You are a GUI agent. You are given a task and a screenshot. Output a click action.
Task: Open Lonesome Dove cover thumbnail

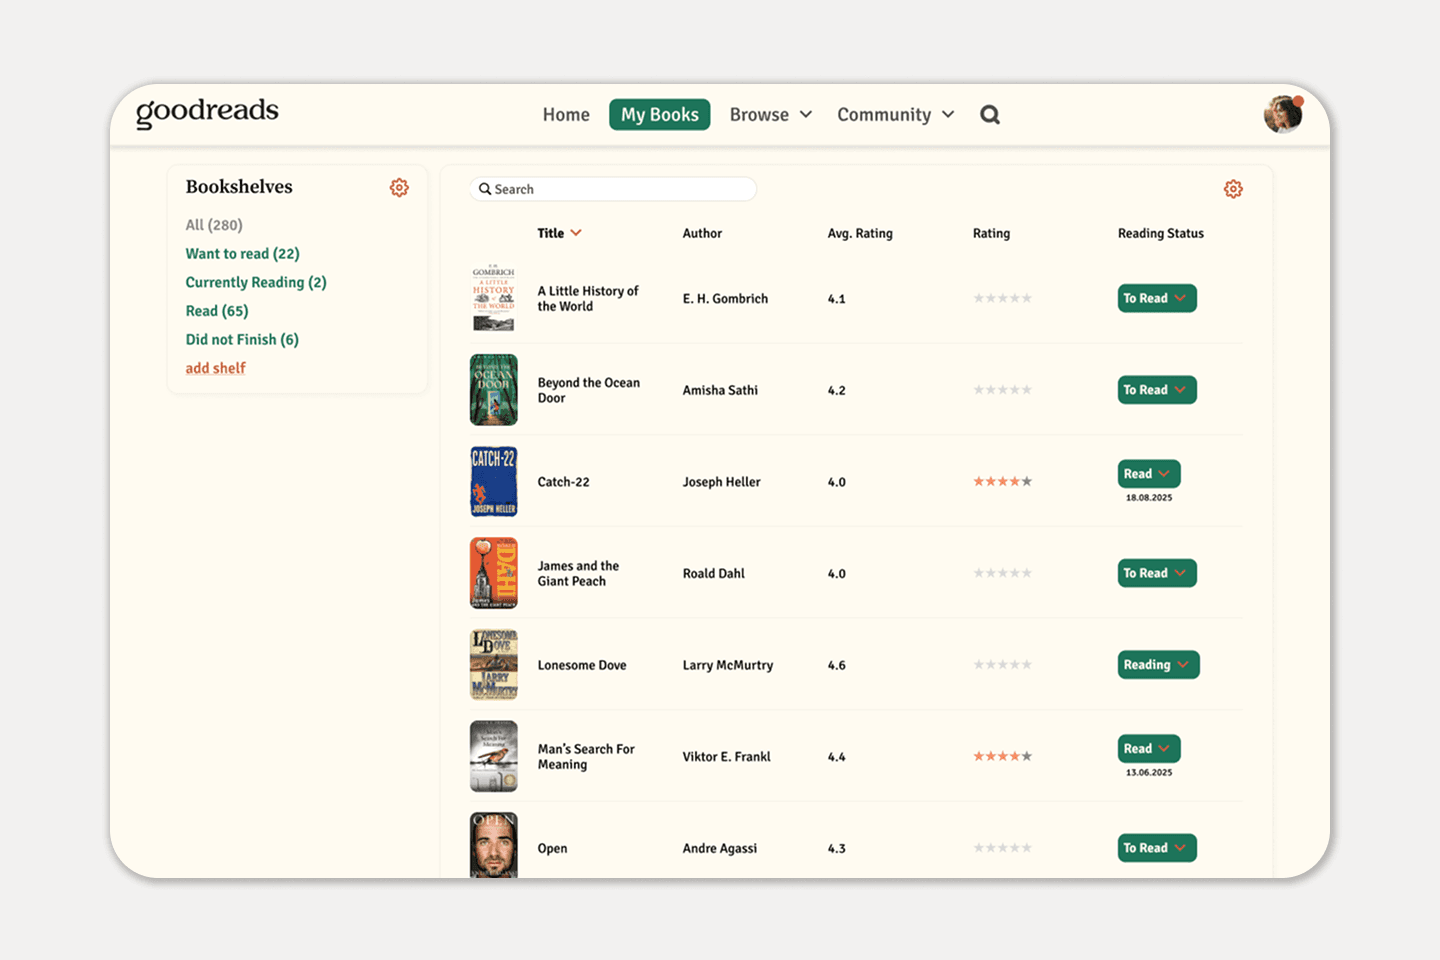(494, 665)
